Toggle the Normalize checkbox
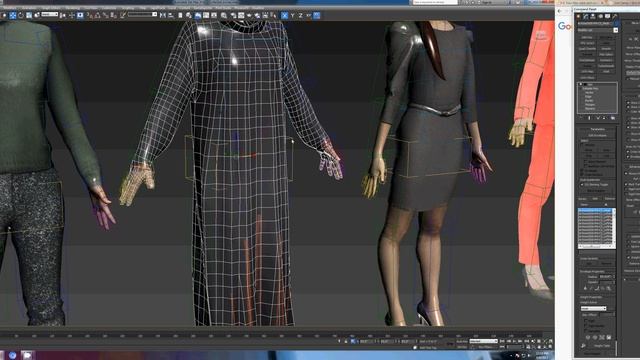The height and width of the screenshot is (360, 640). click(x=586, y=330)
